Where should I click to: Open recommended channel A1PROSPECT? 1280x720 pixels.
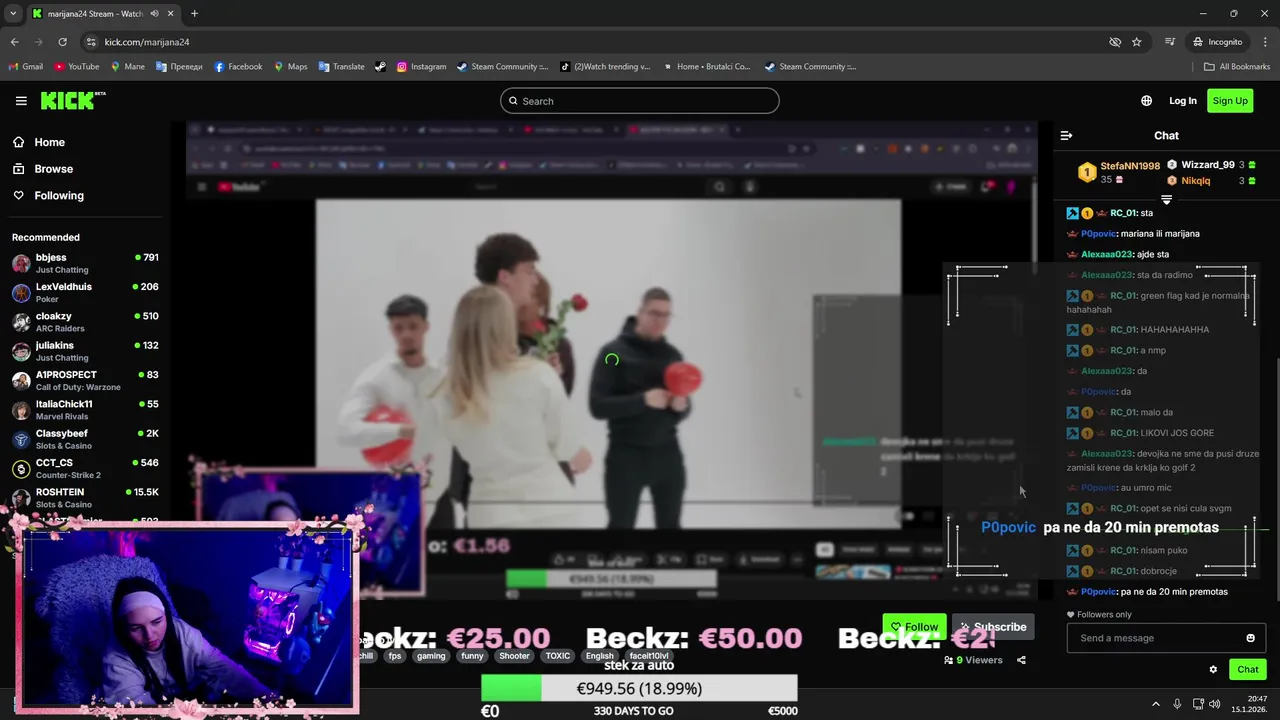tap(85, 380)
